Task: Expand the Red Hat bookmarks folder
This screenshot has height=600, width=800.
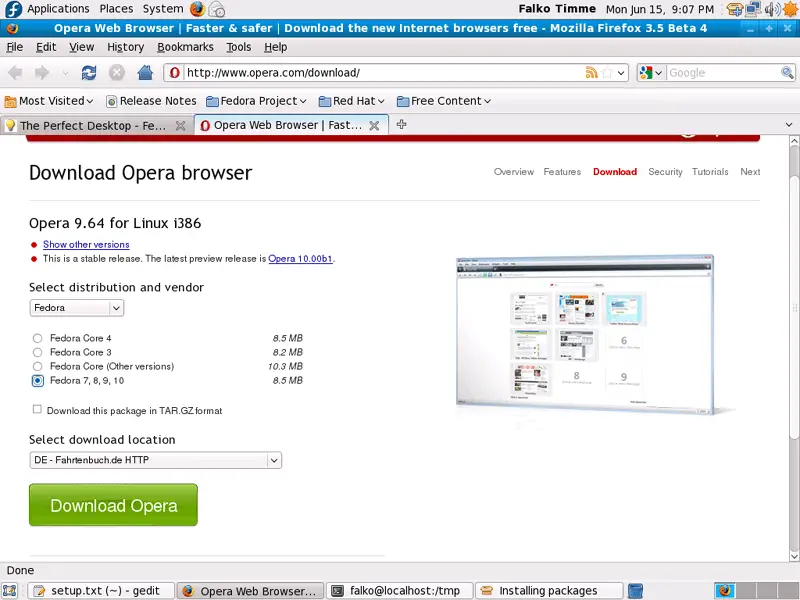Action: (352, 101)
